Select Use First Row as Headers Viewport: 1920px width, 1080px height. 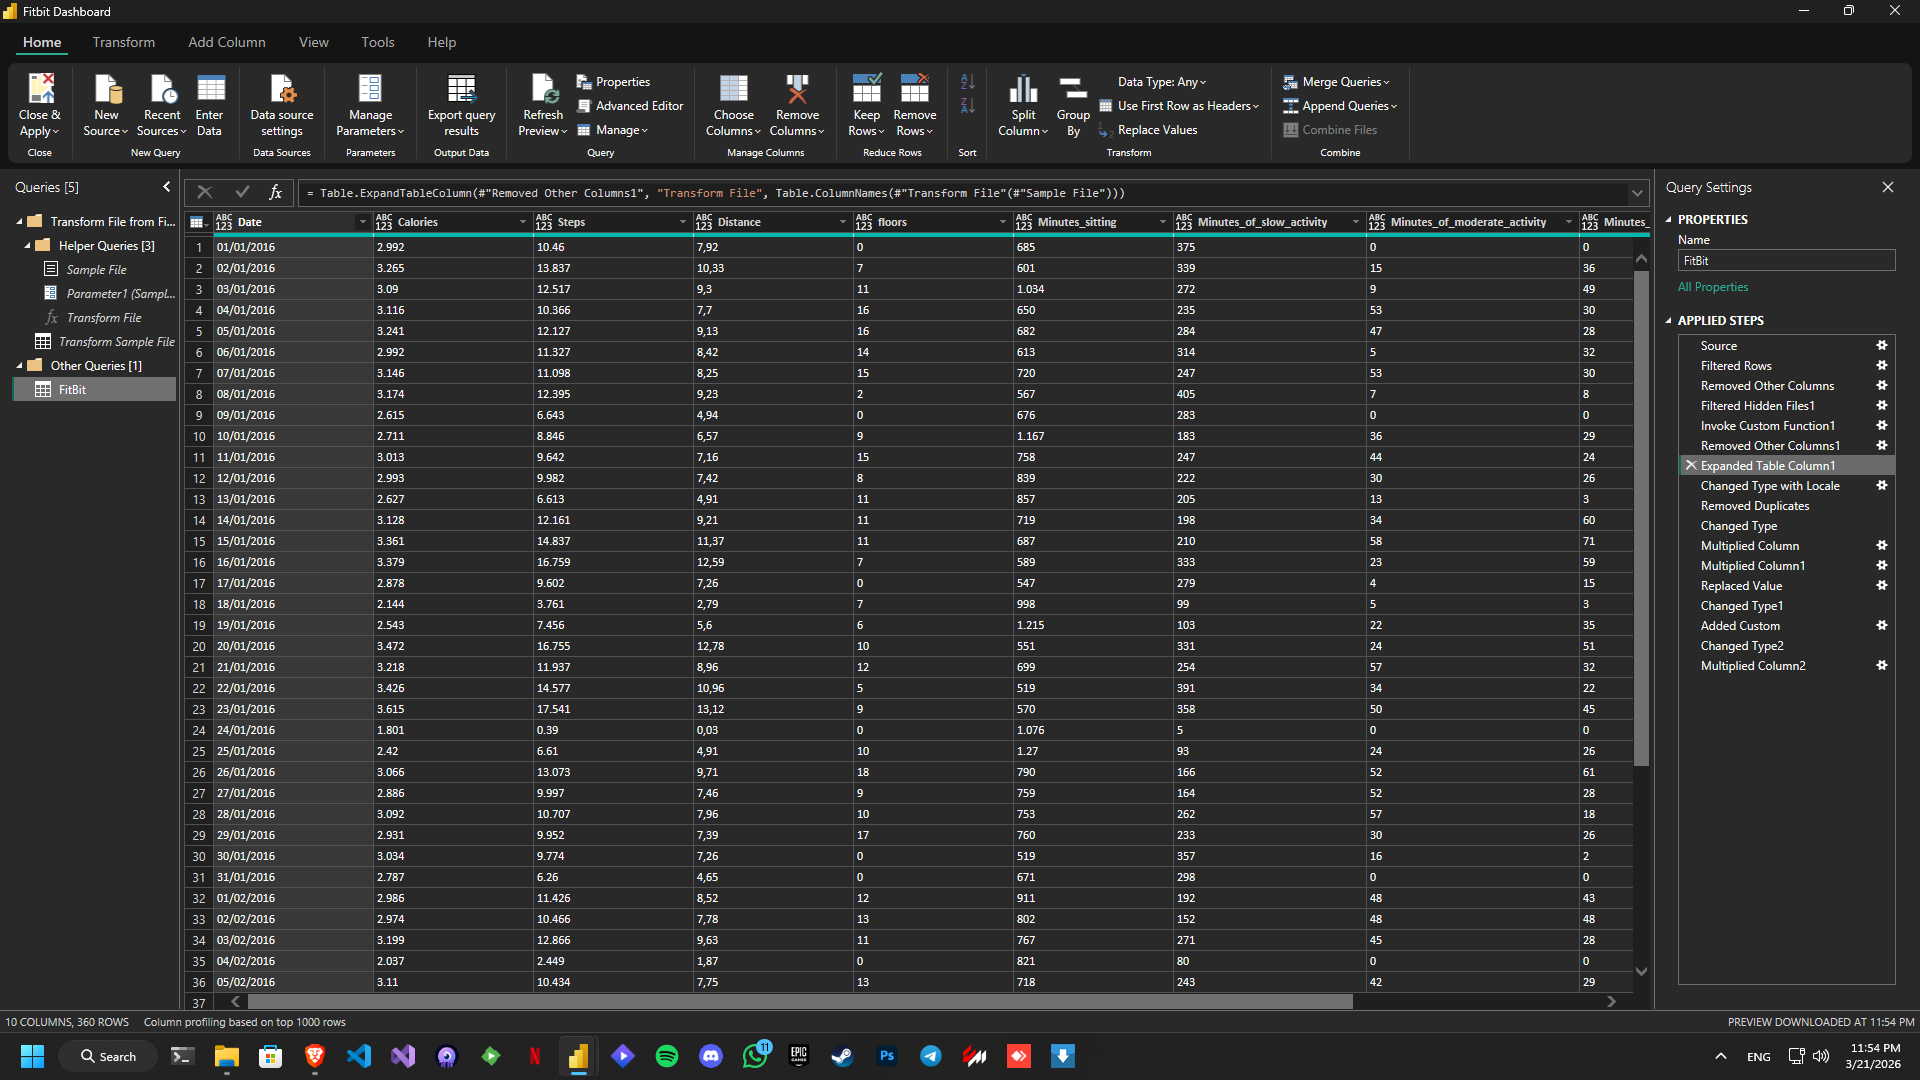pos(1179,105)
